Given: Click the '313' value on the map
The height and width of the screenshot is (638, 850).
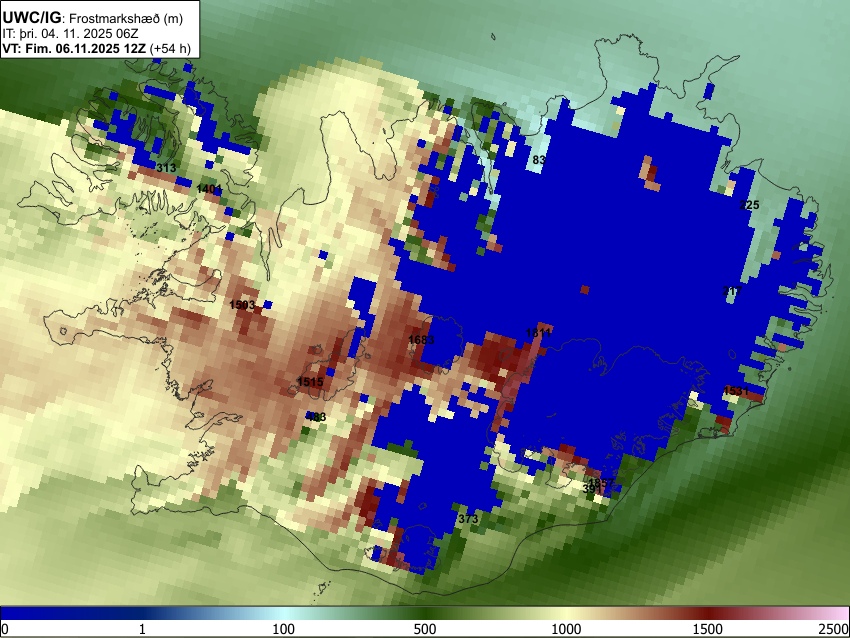Looking at the screenshot, I should pyautogui.click(x=166, y=167).
